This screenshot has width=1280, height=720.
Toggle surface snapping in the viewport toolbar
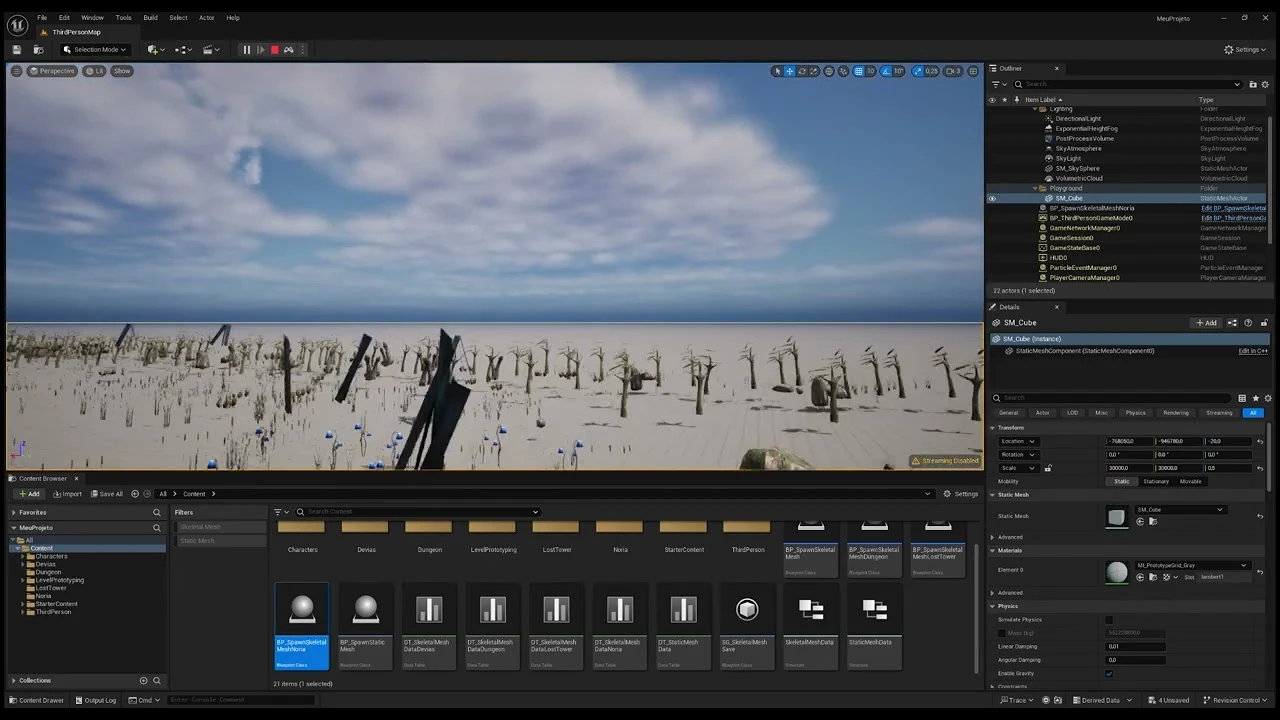coord(843,71)
